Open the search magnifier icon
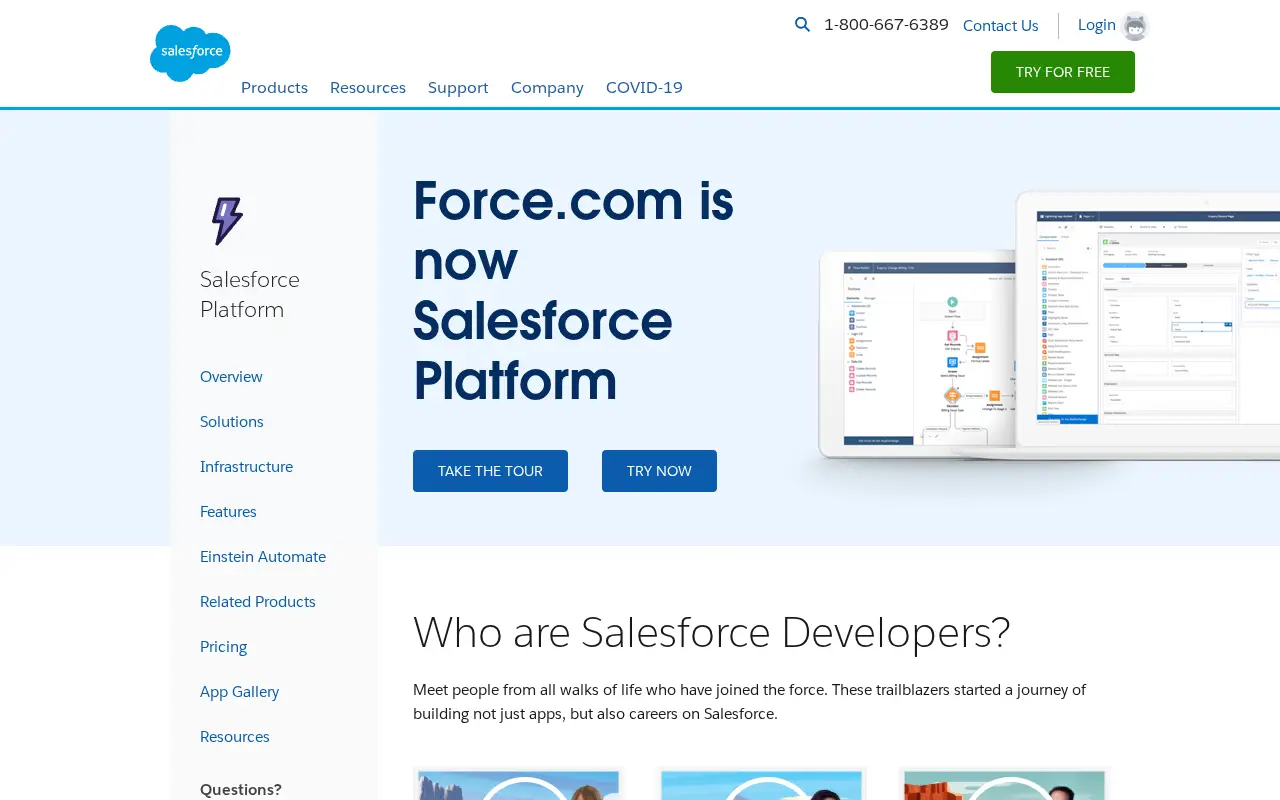Screen dimensions: 1280x800 pos(802,25)
